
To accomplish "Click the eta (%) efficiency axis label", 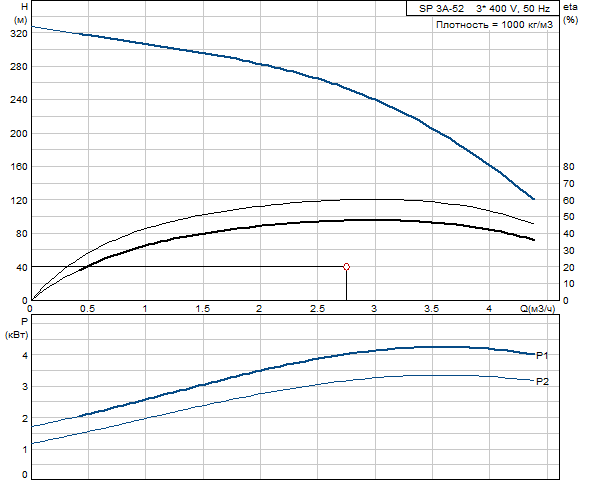I will pyautogui.click(x=570, y=13).
